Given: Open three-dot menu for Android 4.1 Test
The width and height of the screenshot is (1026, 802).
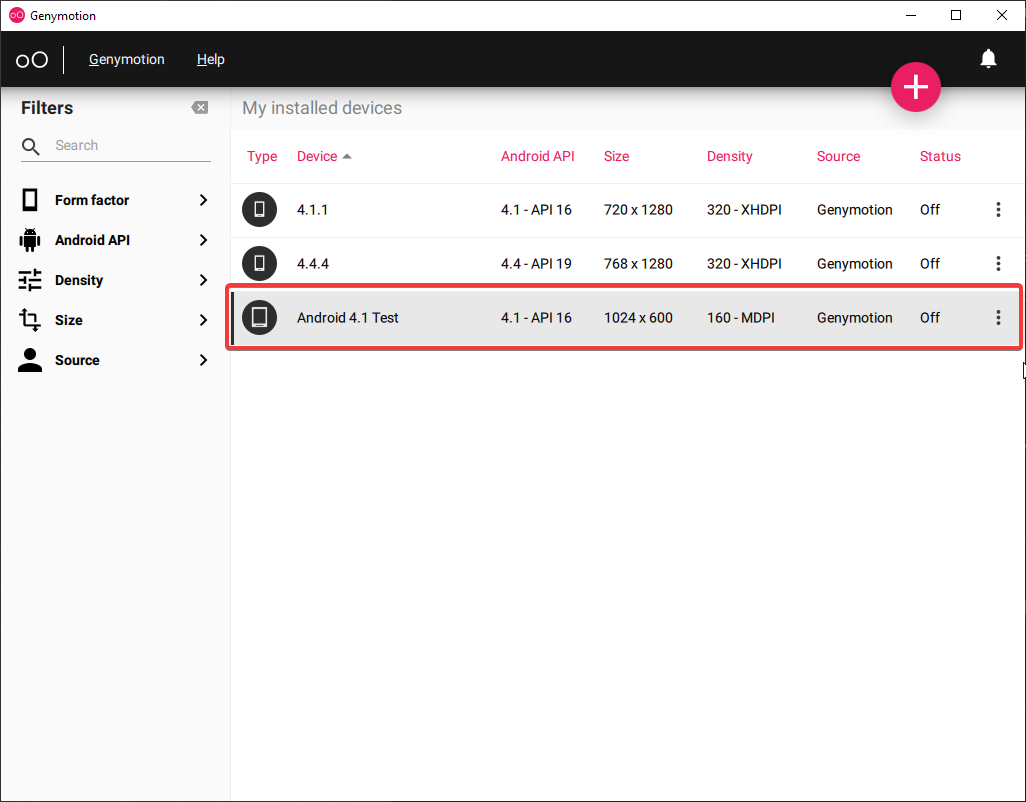Looking at the screenshot, I should 998,317.
